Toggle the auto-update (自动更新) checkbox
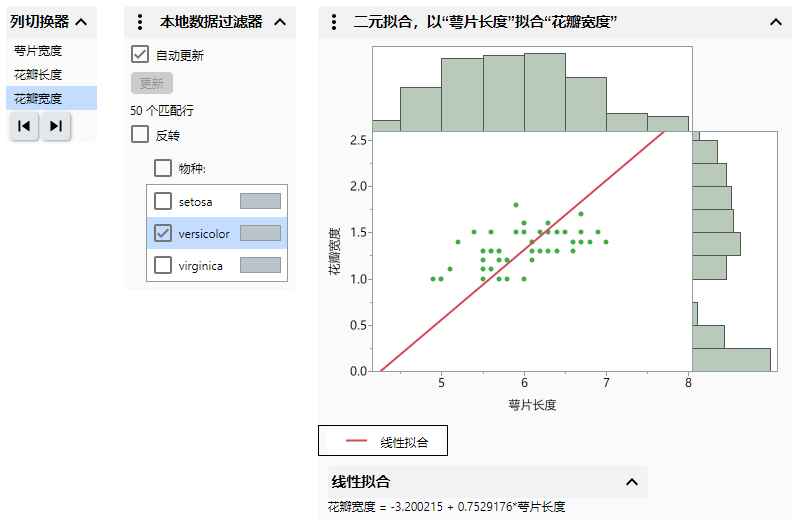The width and height of the screenshot is (800, 519). tap(141, 55)
